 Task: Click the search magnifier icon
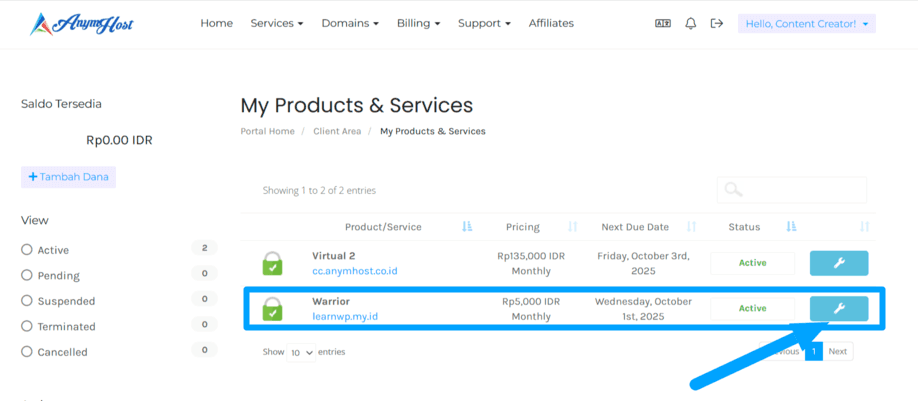pos(733,190)
